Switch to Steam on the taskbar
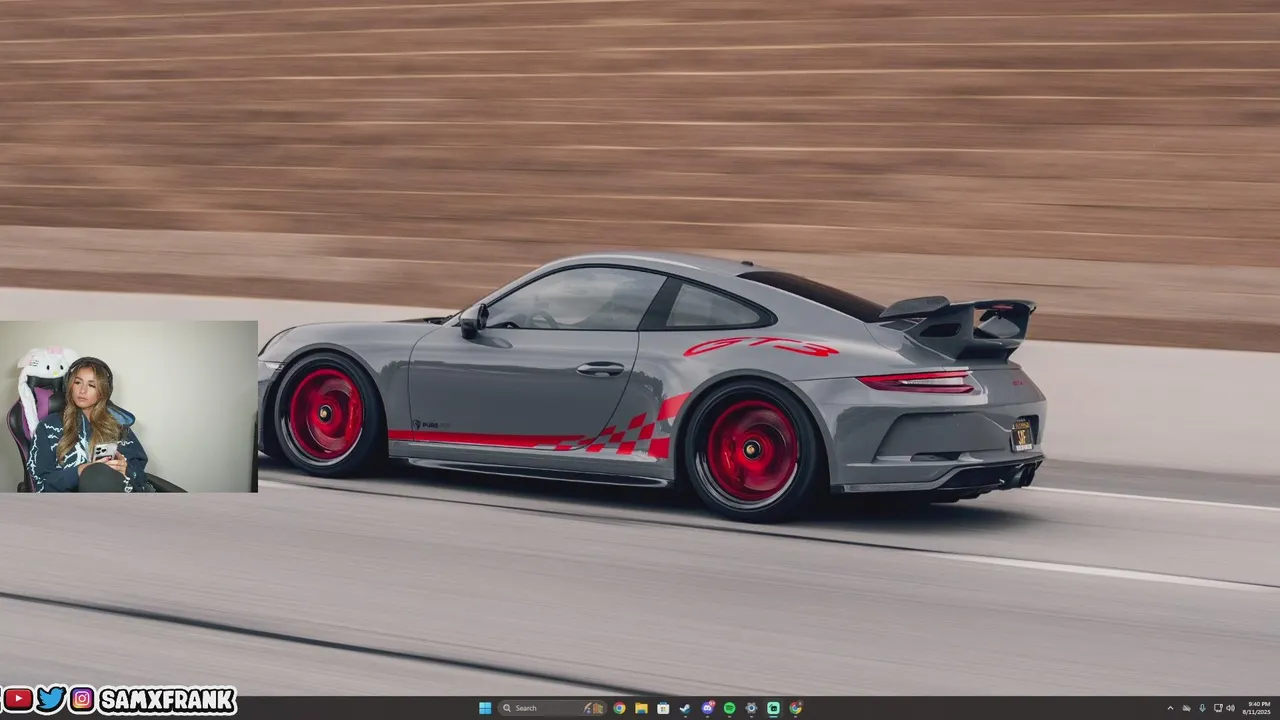Image resolution: width=1280 pixels, height=720 pixels. pyautogui.click(x=685, y=708)
